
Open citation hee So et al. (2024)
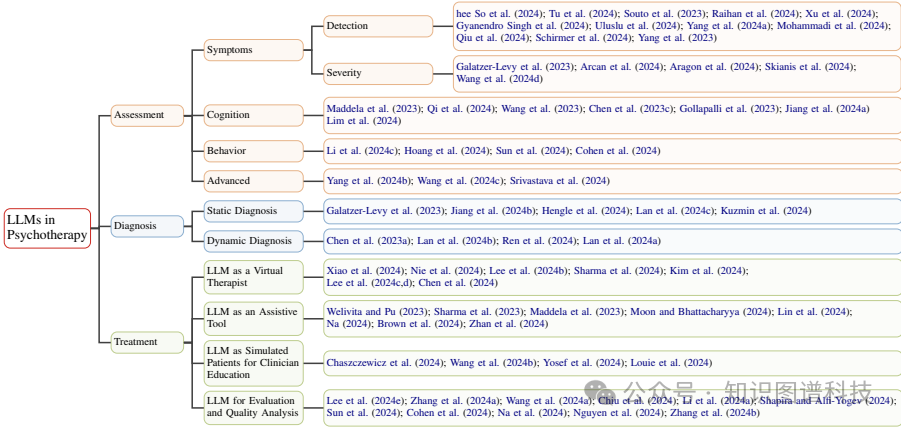tap(499, 14)
